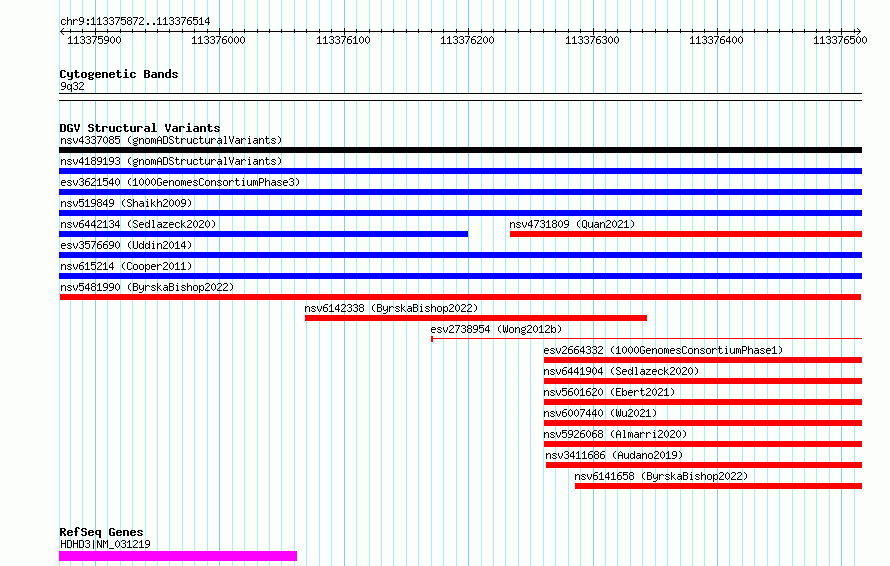890x566 pixels.
Task: Open esv2664332 1000GenomesConsortiumPhase1 label
Action: 663,350
